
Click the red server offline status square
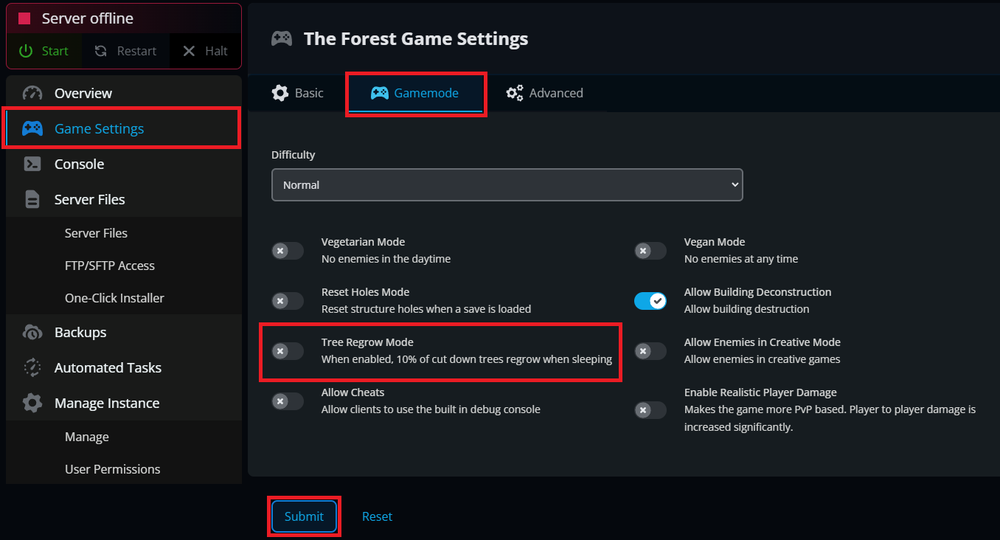(25, 19)
